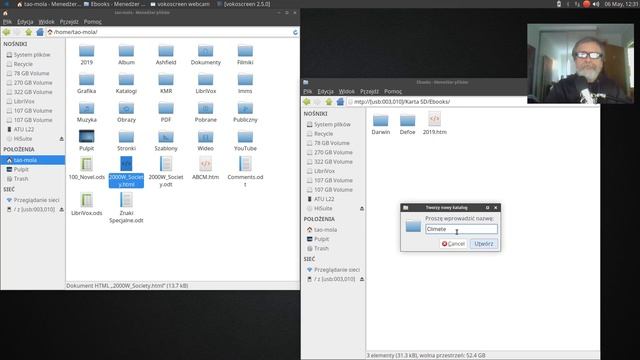The height and width of the screenshot is (360, 640).
Task: Switch to Ebooks taskbar window button
Action: 115,4
